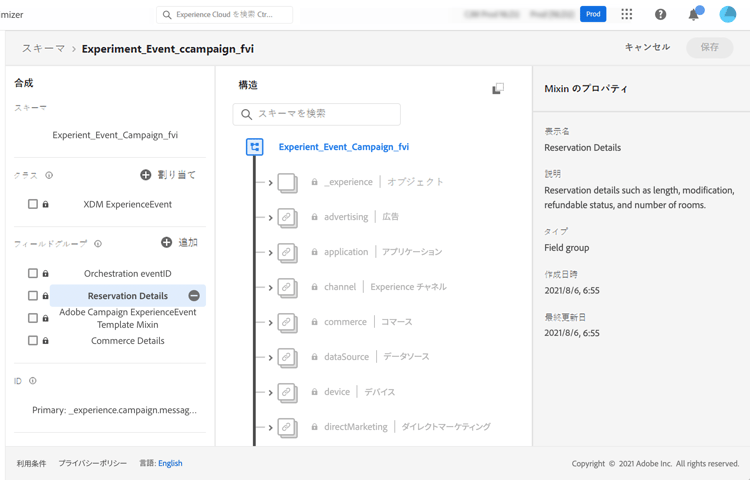Open the notifications bell
This screenshot has width=750, height=480.
(x=693, y=15)
